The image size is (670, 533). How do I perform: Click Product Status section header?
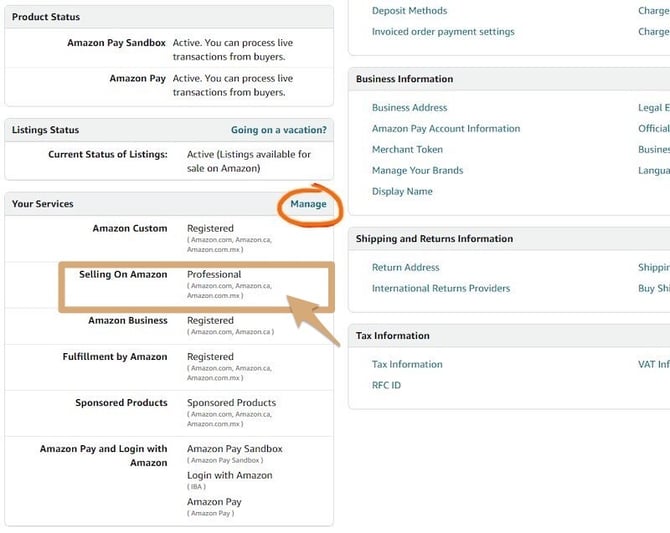click(46, 17)
